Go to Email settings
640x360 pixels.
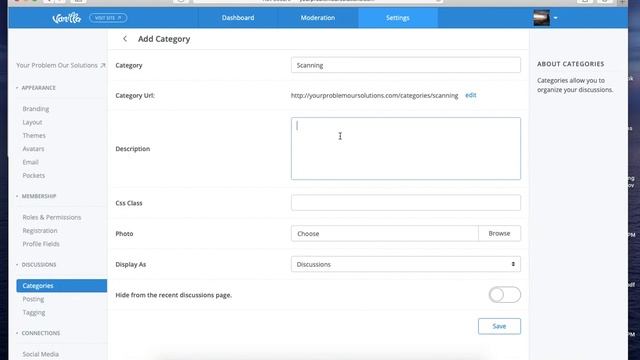pos(31,162)
